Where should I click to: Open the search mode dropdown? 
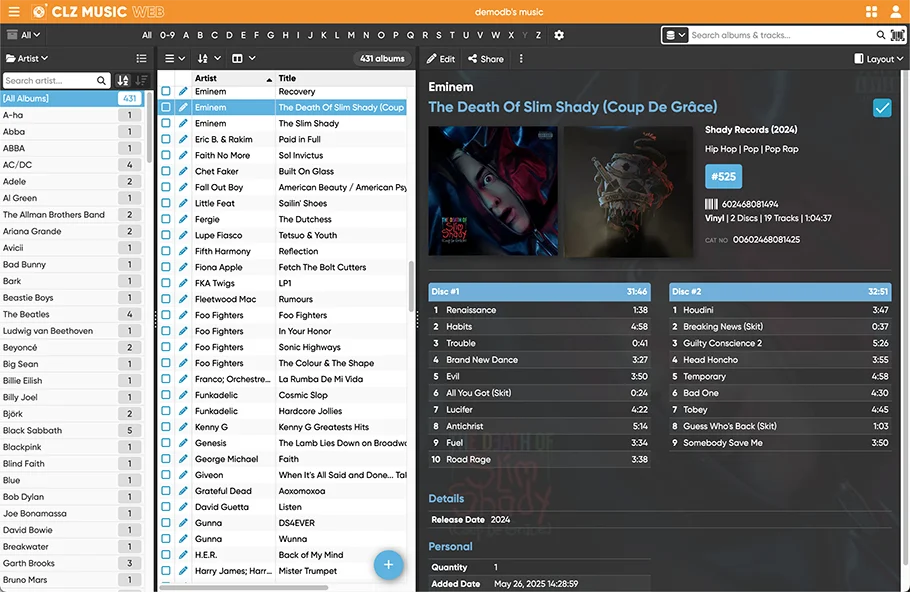675,35
